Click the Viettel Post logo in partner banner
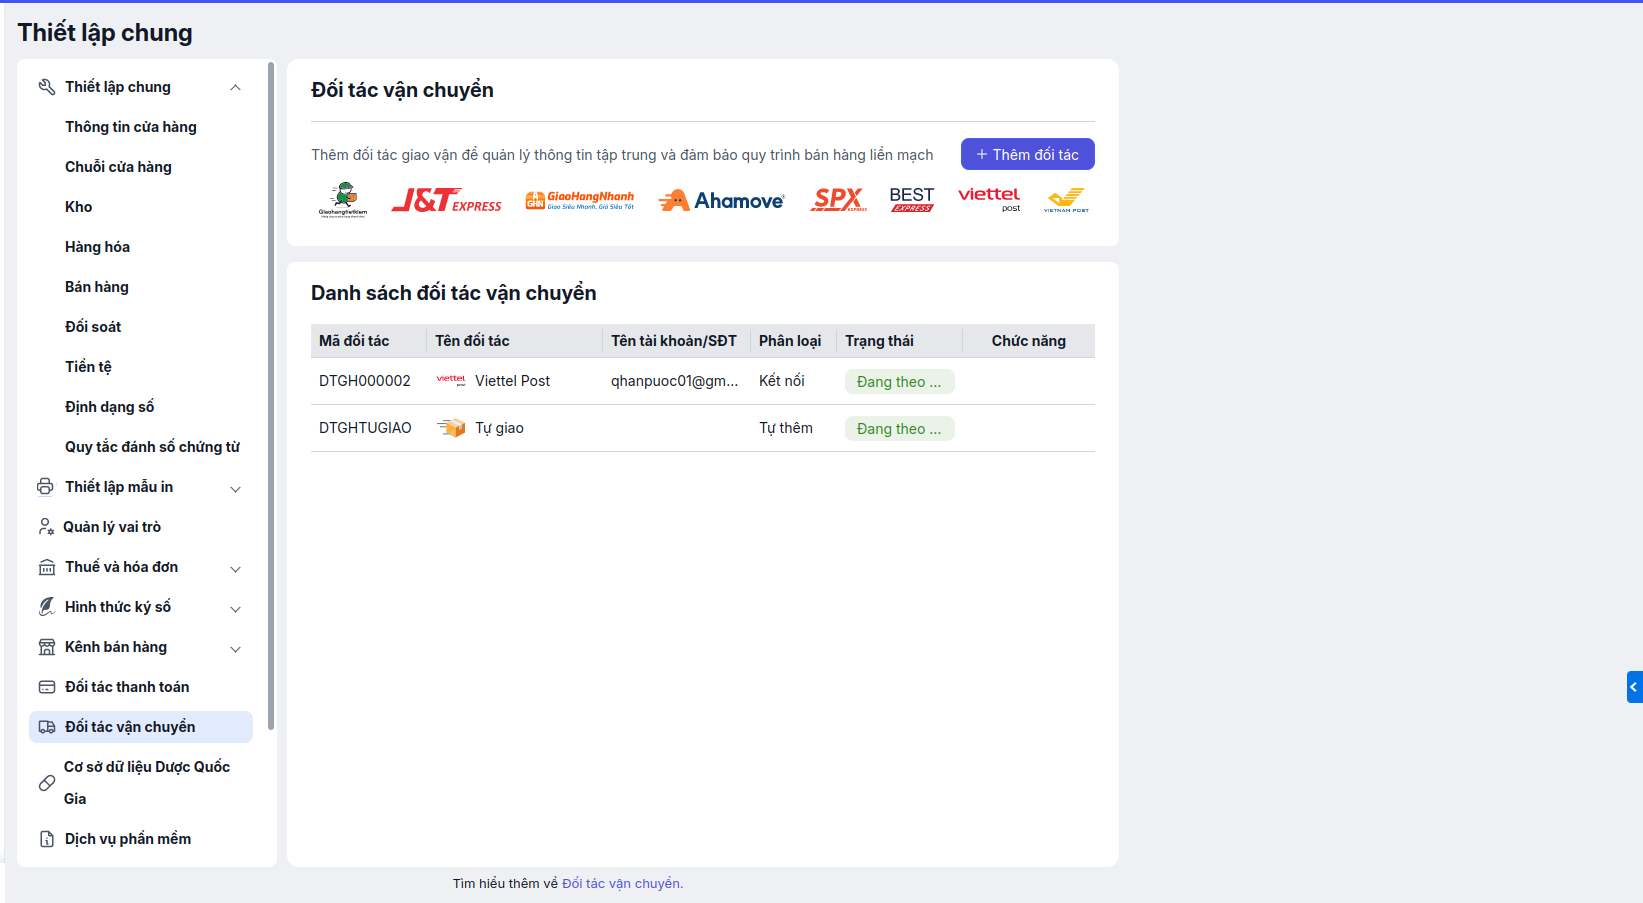1643x903 pixels. coord(989,199)
